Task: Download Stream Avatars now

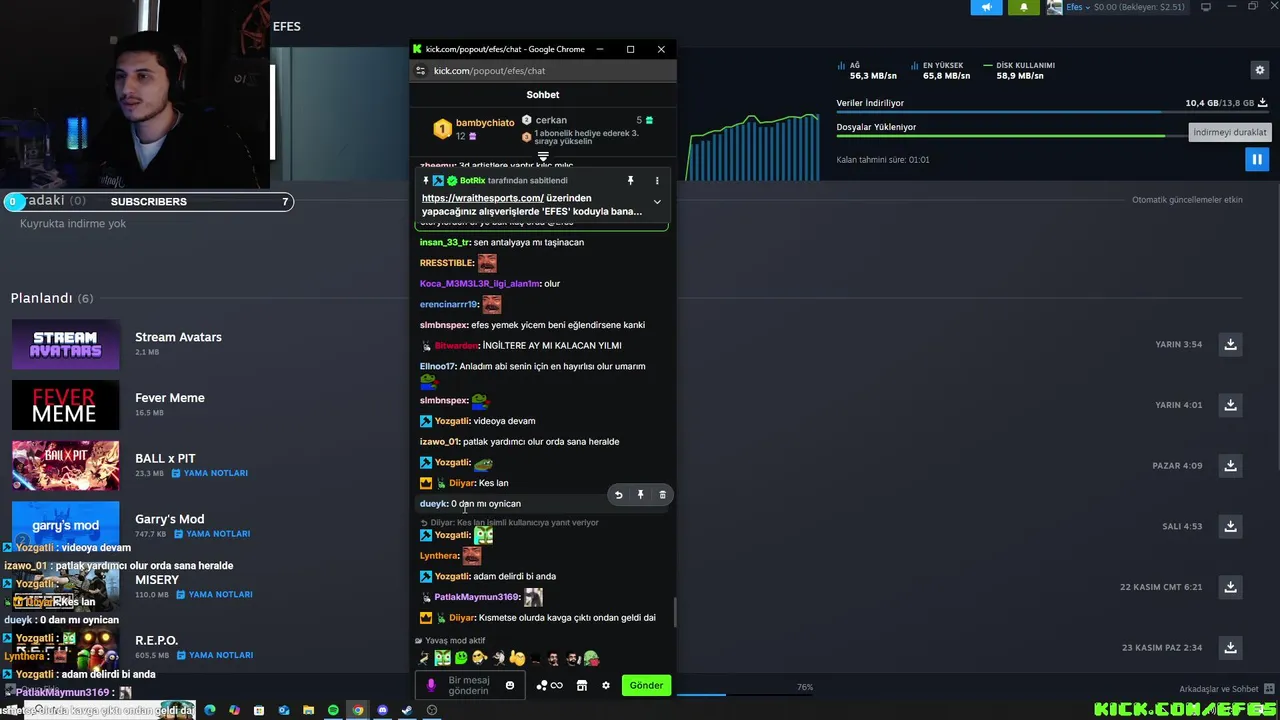Action: click(x=1230, y=344)
